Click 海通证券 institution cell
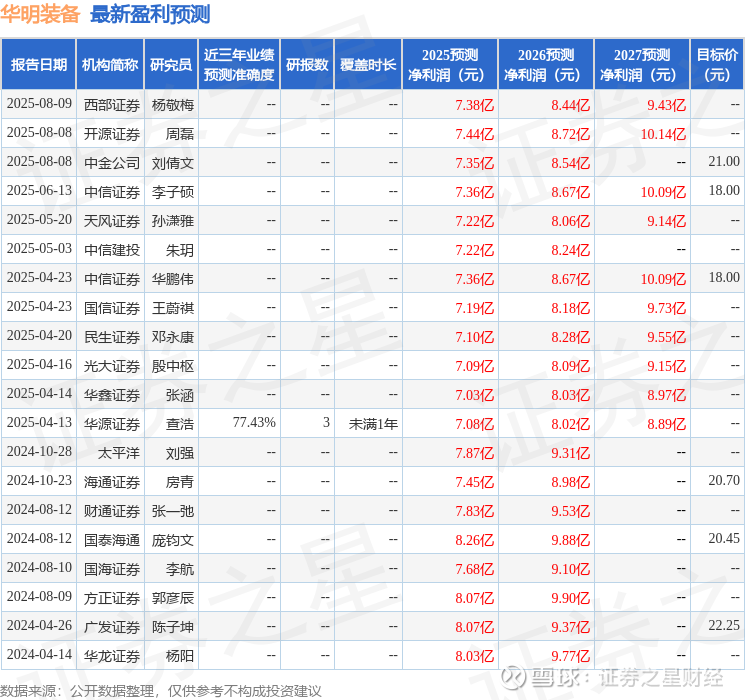 (x=112, y=482)
